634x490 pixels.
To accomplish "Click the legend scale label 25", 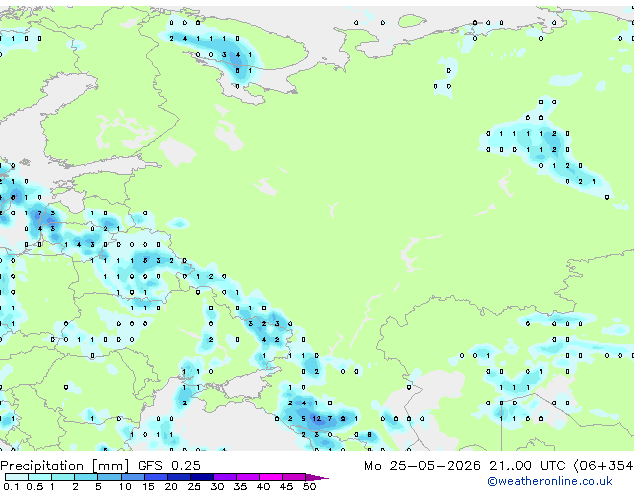I will (x=194, y=486).
